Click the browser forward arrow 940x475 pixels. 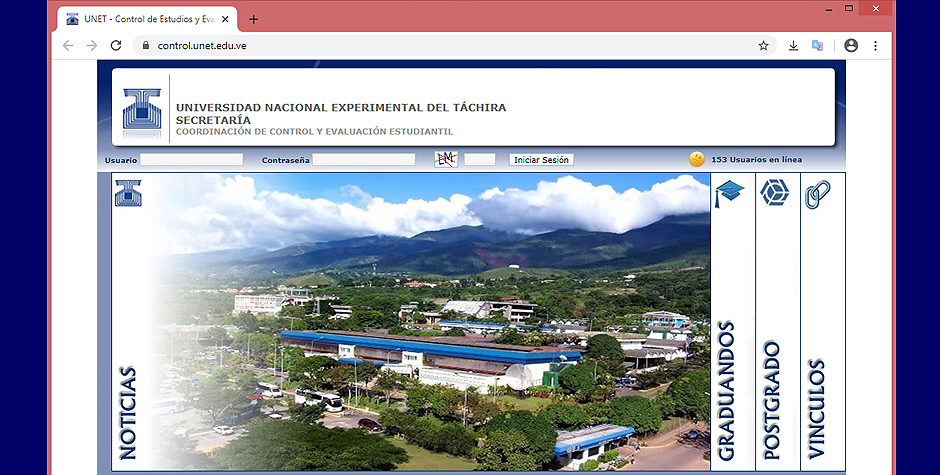(x=92, y=46)
